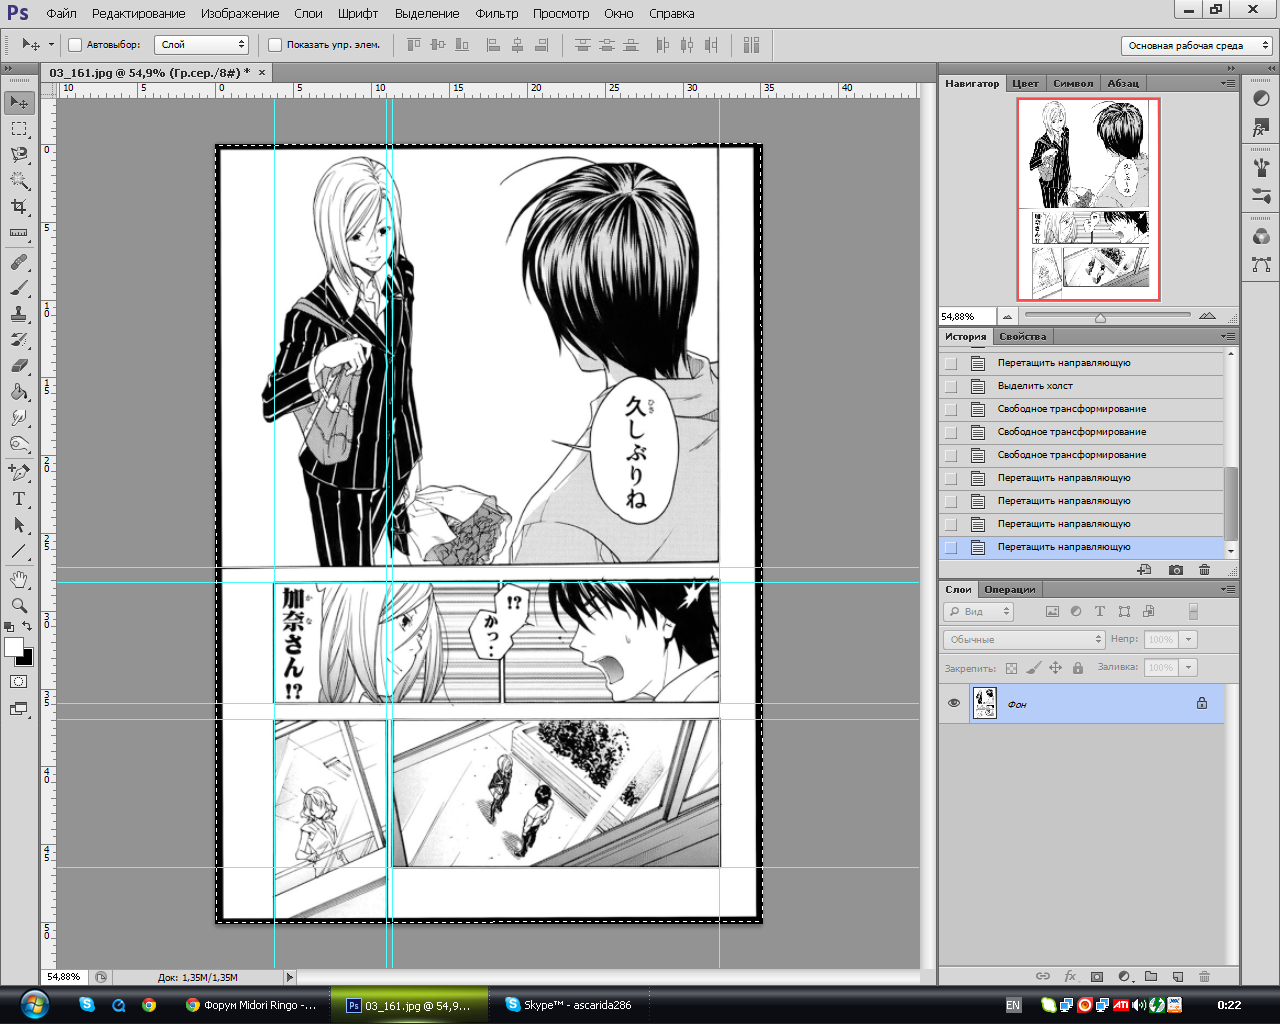Open the Непр opacity dropdown arrow
Screen dimensions: 1280x1024
coord(1189,640)
